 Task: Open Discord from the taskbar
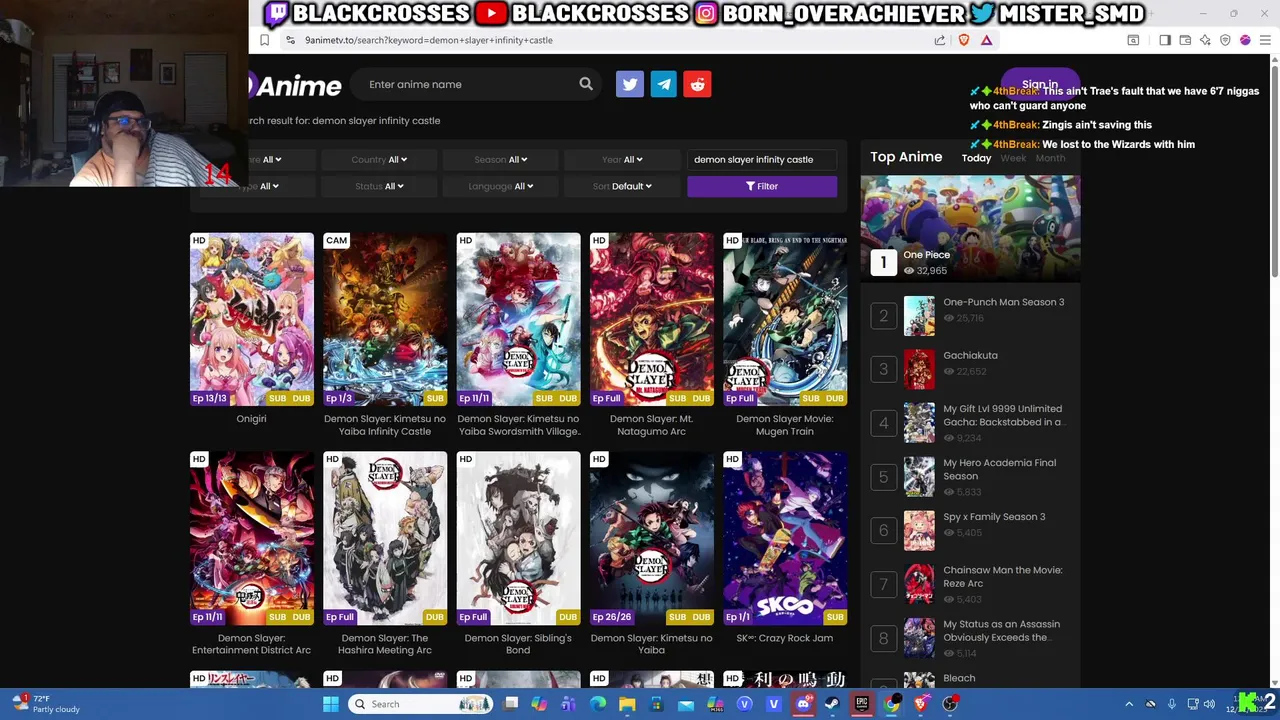[x=803, y=704]
